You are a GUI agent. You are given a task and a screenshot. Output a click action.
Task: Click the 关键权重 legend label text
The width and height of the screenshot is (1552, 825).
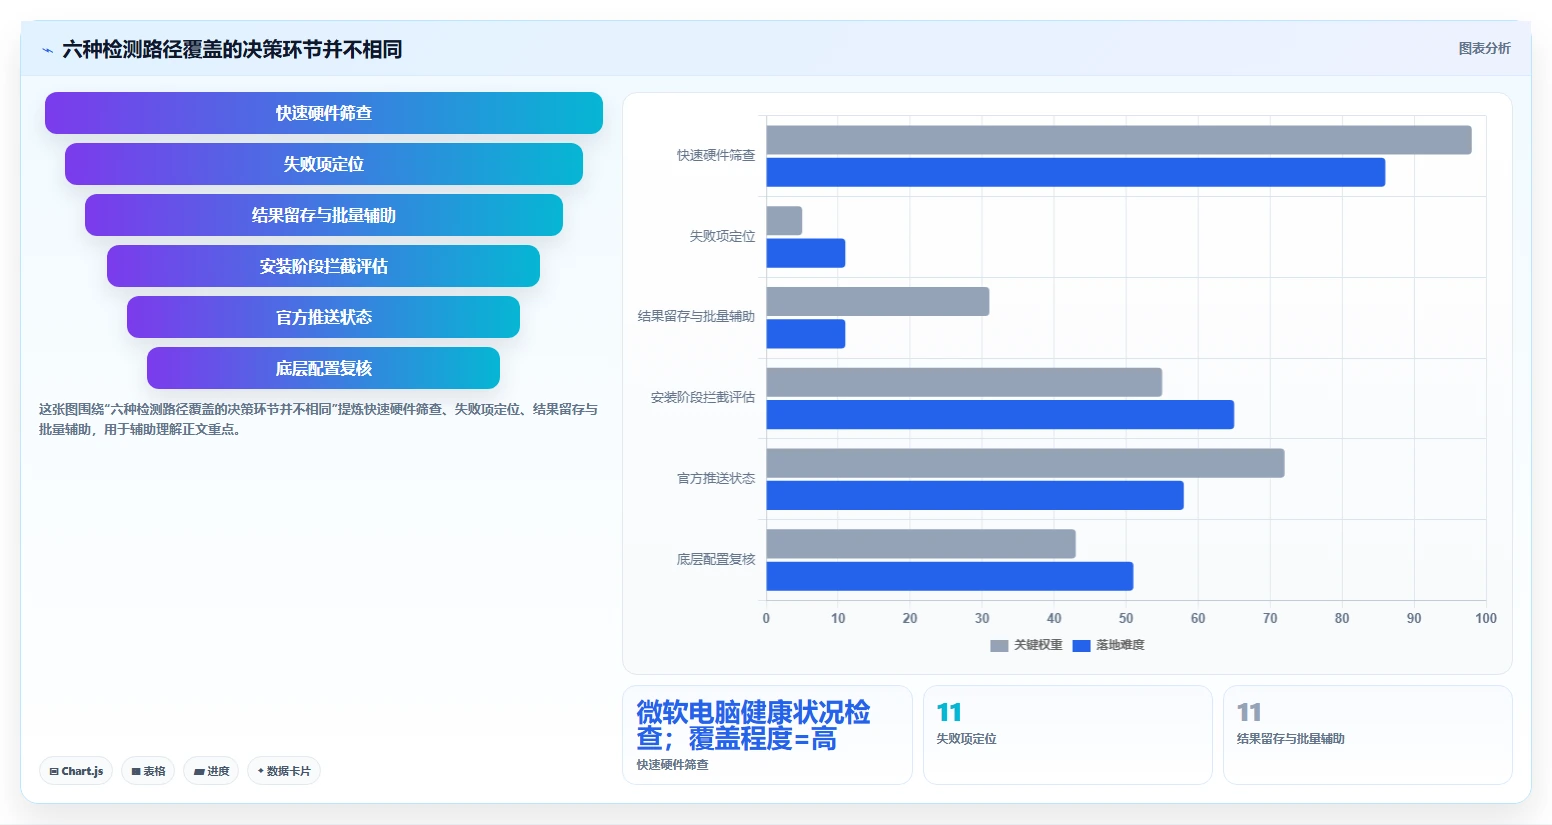click(x=1038, y=645)
